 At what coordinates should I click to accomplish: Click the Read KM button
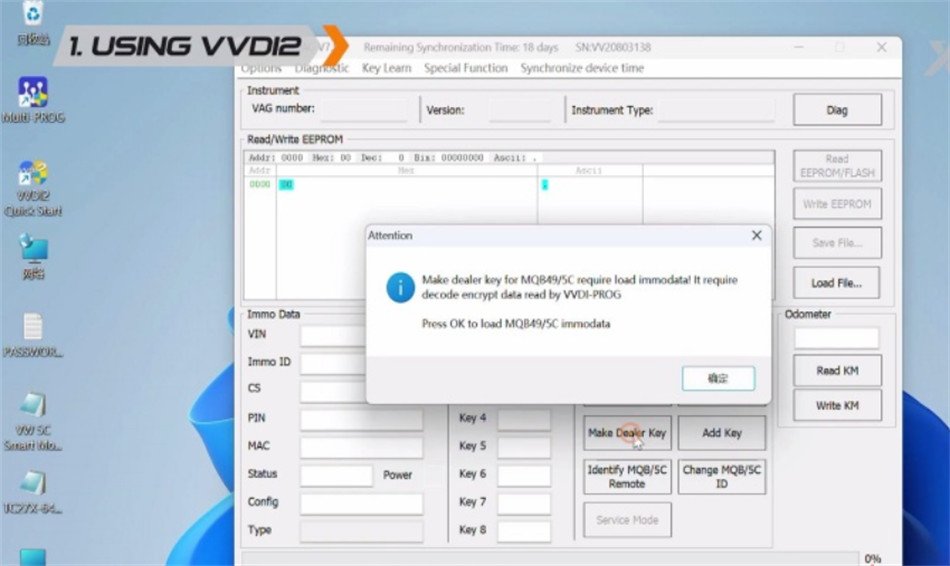(x=837, y=370)
